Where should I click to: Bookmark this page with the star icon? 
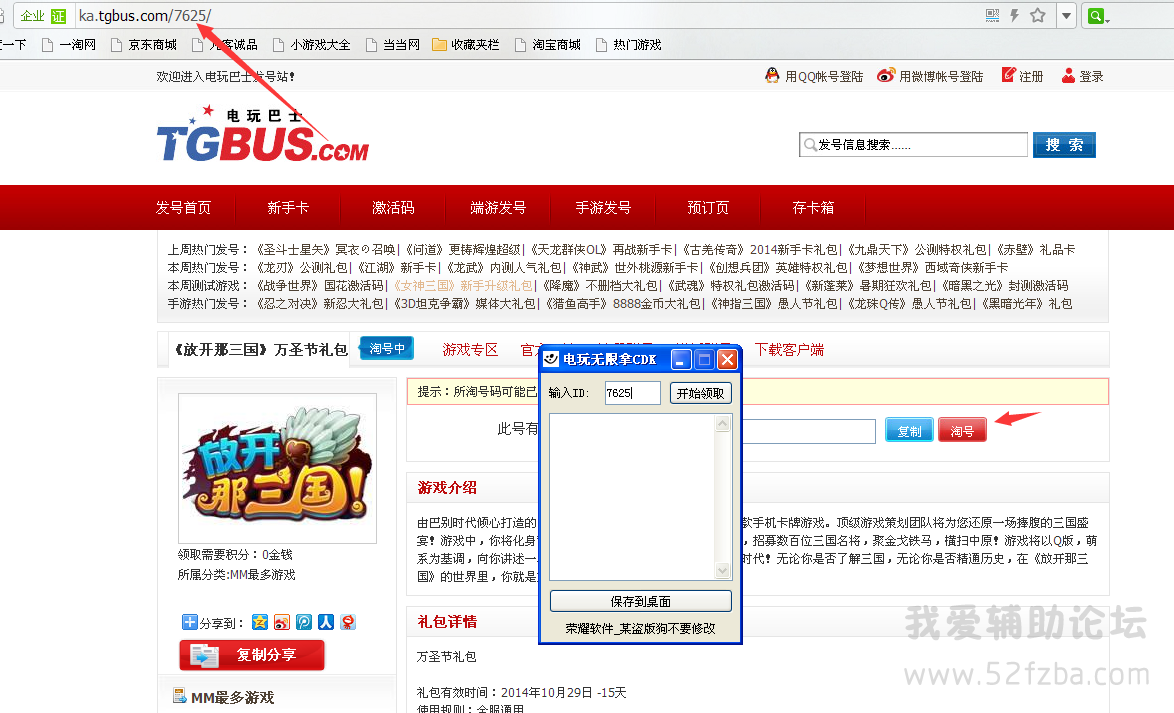coord(1038,15)
